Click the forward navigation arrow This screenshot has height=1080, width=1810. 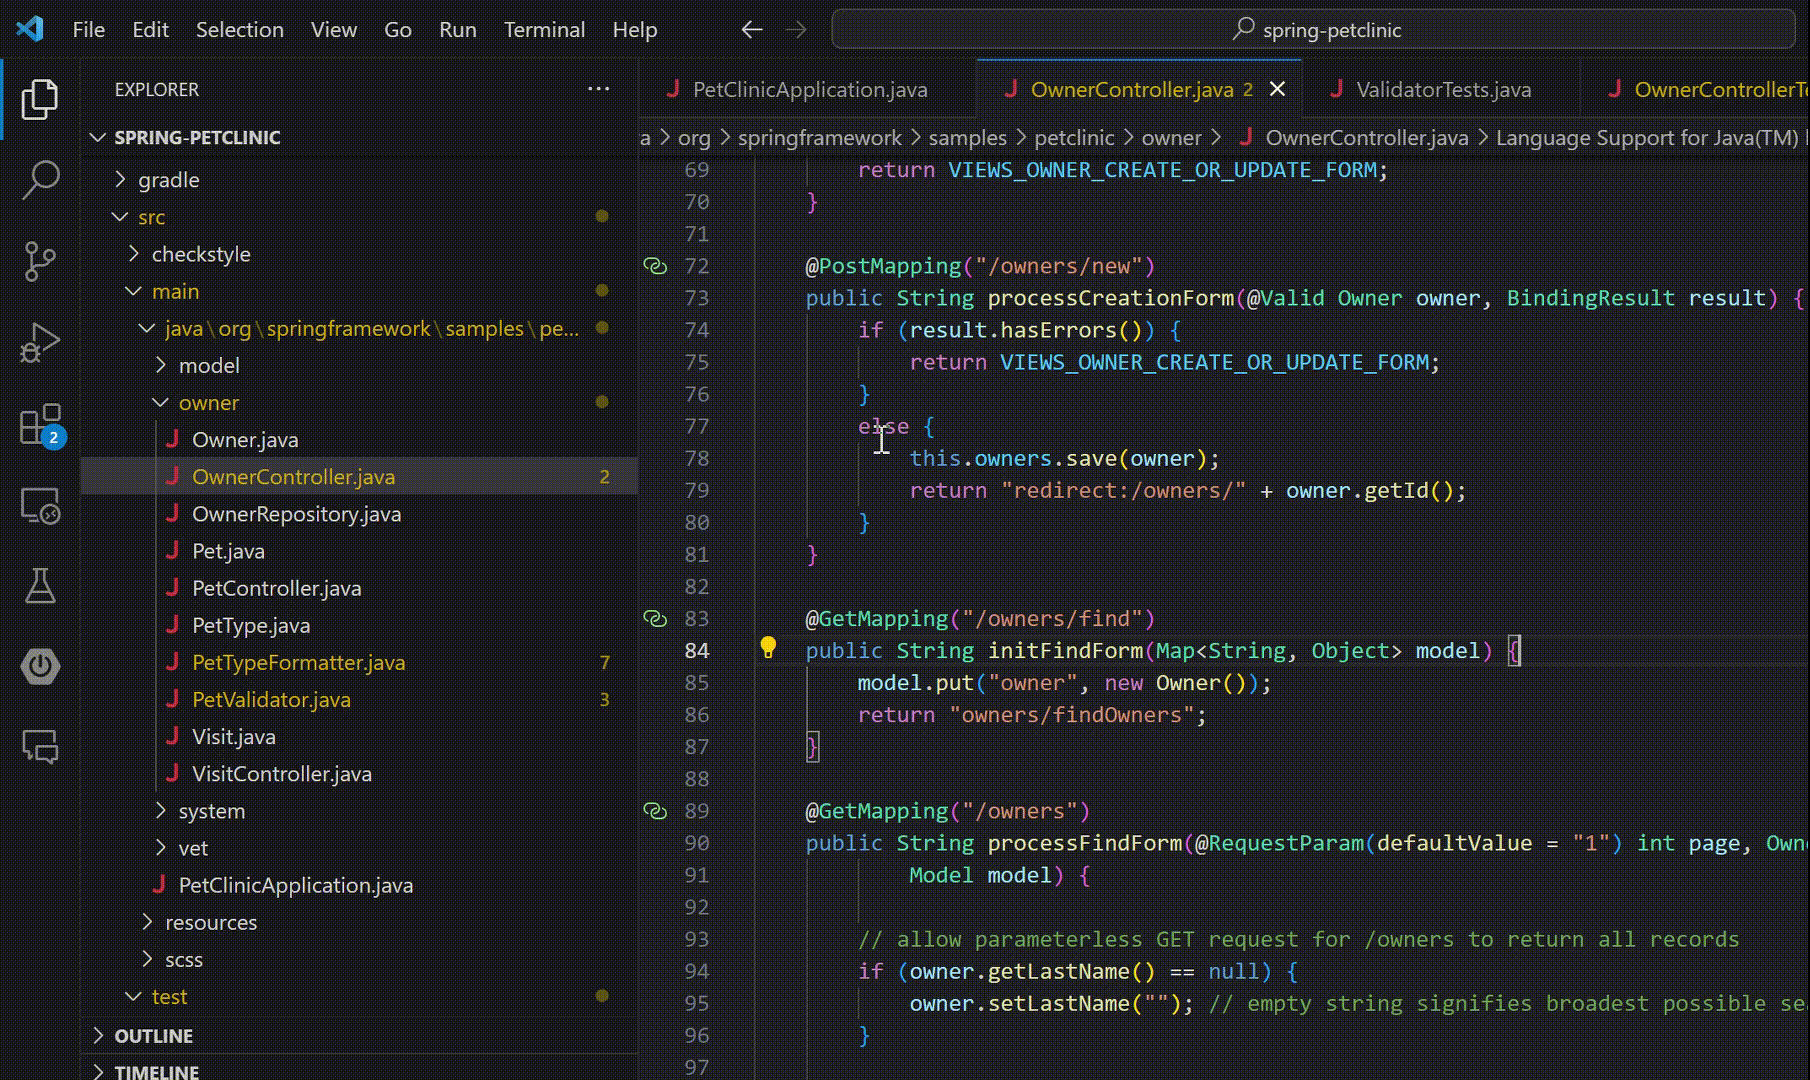[796, 30]
